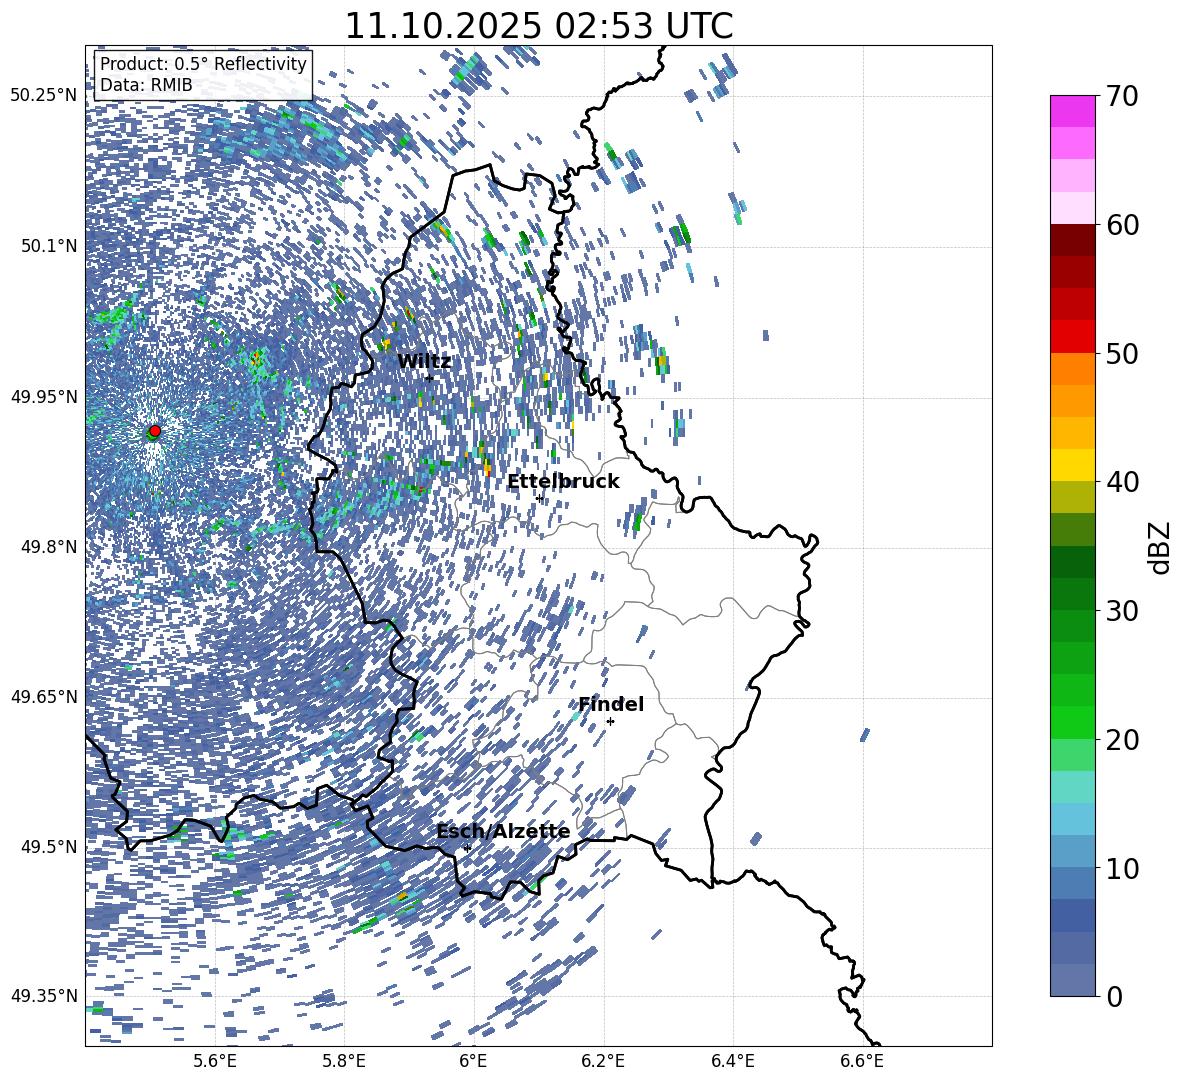Click the title '11.10.2025 02:53 UTC'
The width and height of the screenshot is (1184, 1081).
(539, 26)
